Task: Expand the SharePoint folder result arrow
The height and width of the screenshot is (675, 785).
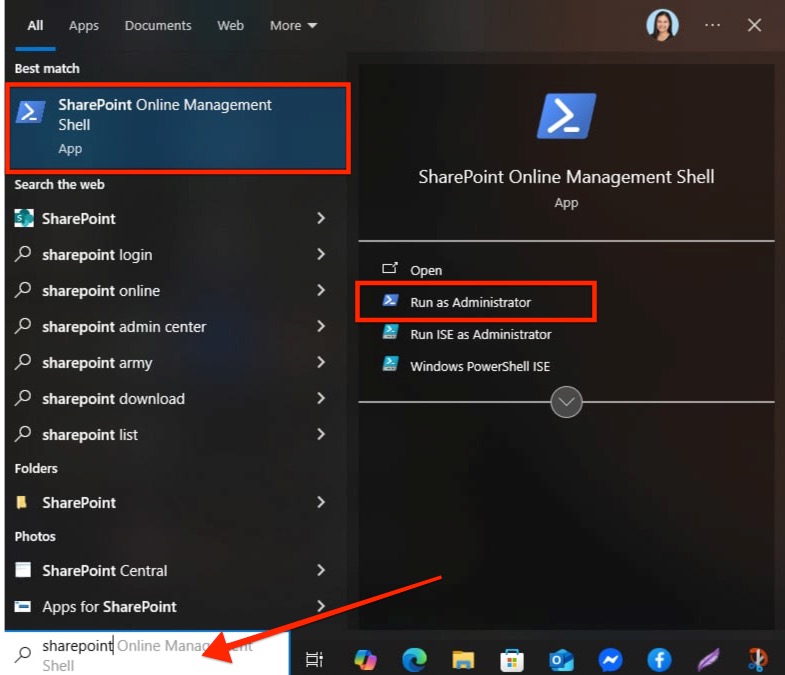Action: coord(321,502)
